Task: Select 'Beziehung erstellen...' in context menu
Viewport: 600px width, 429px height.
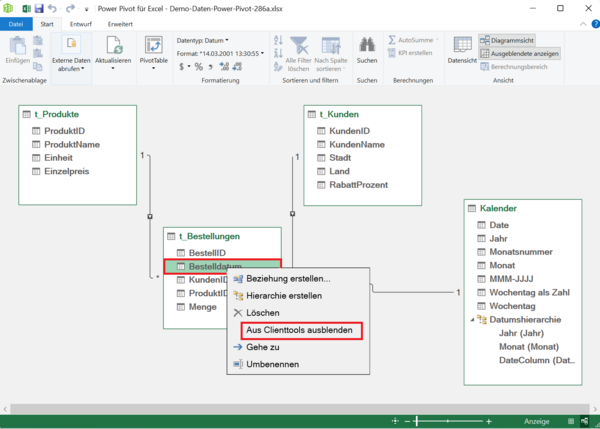Action: (x=288, y=279)
